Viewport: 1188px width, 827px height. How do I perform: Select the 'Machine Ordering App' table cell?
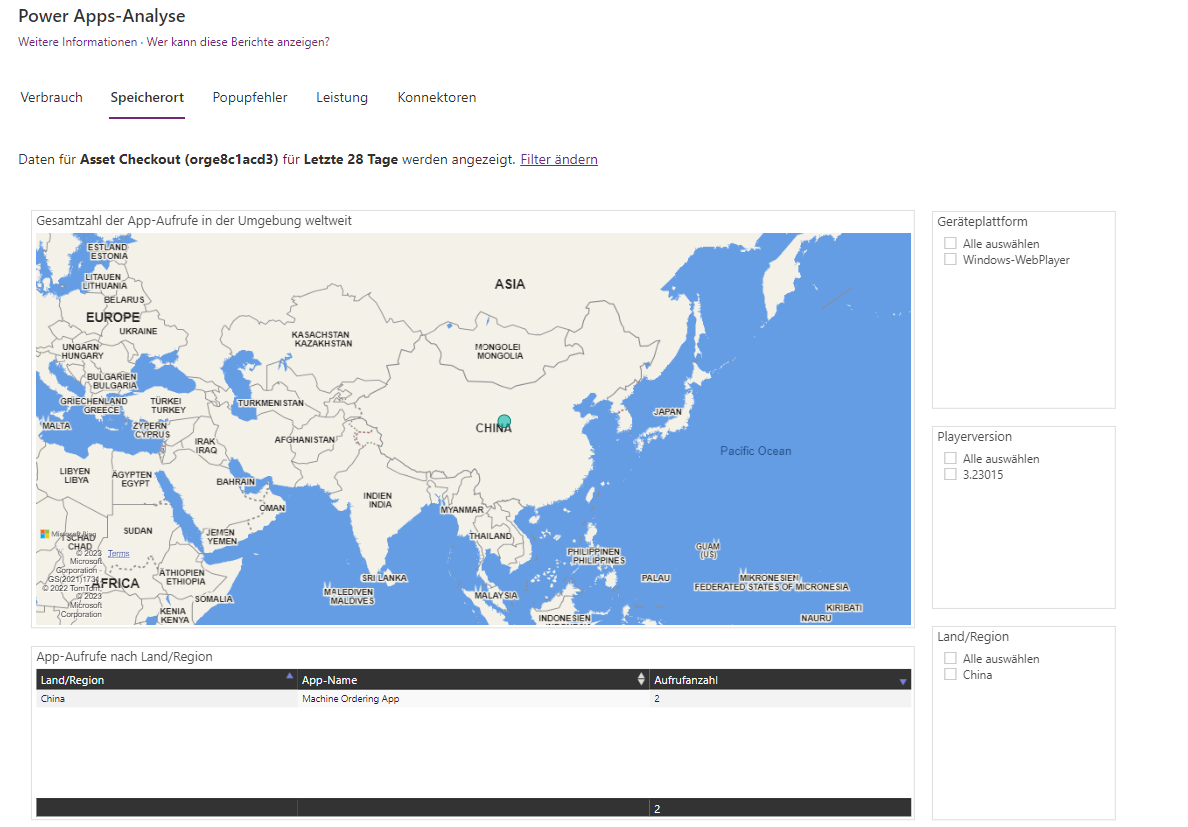pyautogui.click(x=474, y=698)
